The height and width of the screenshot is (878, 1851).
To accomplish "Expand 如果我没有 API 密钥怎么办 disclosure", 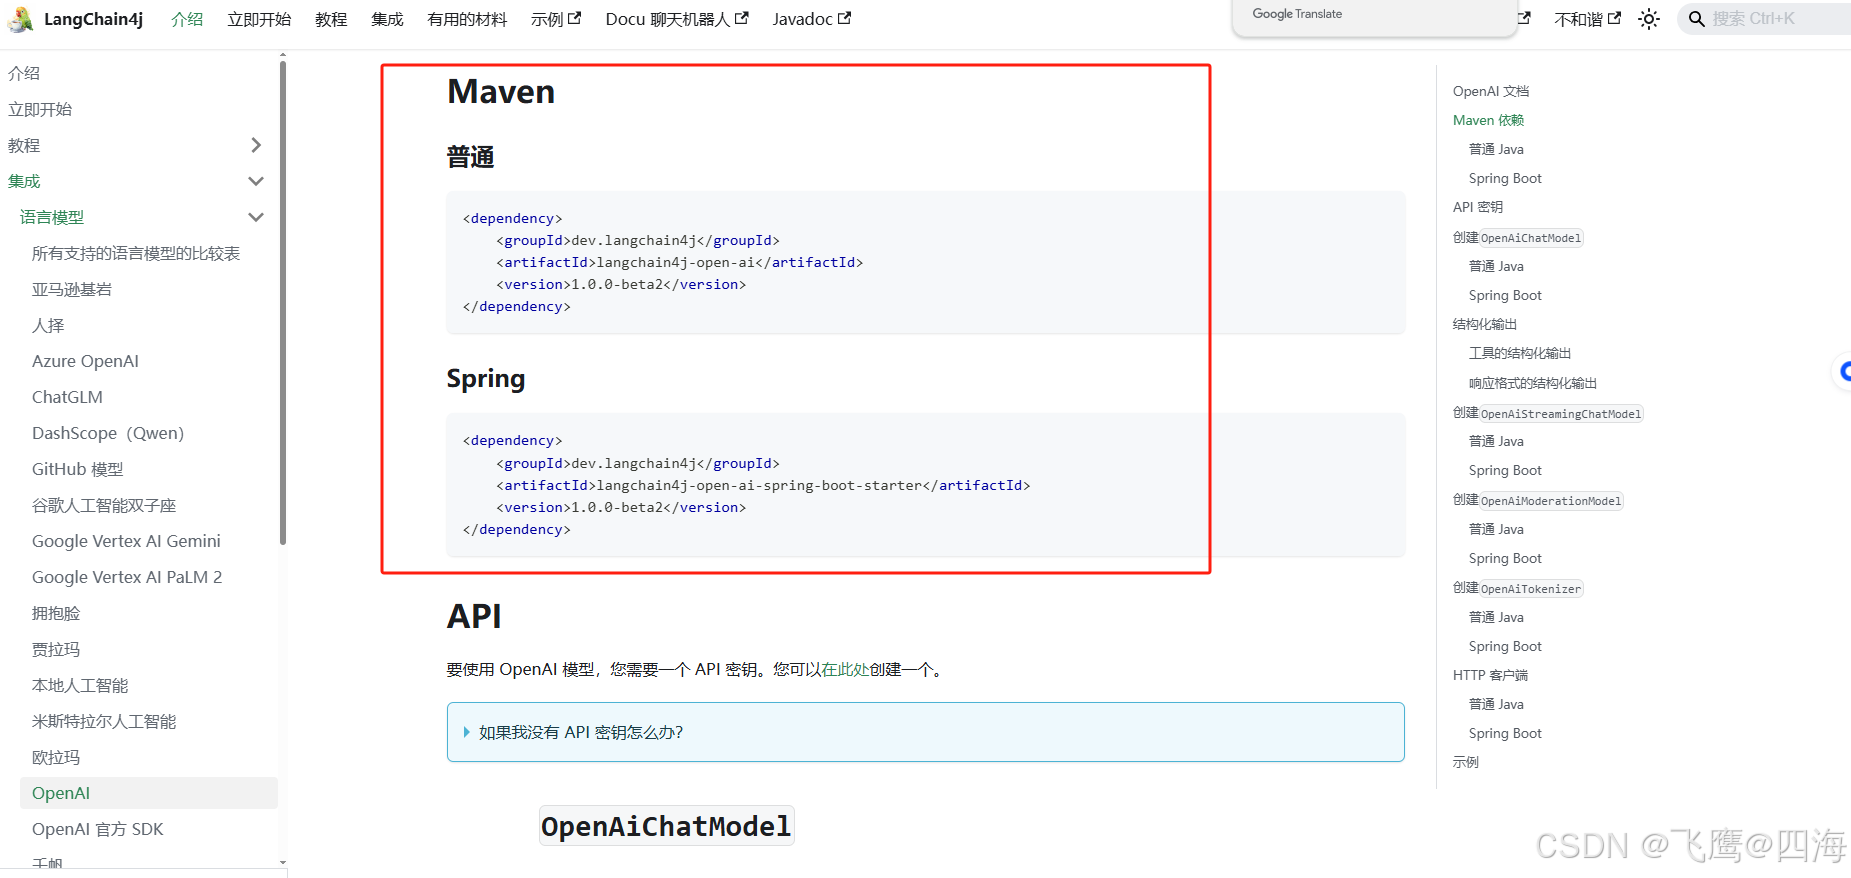I will pyautogui.click(x=926, y=732).
